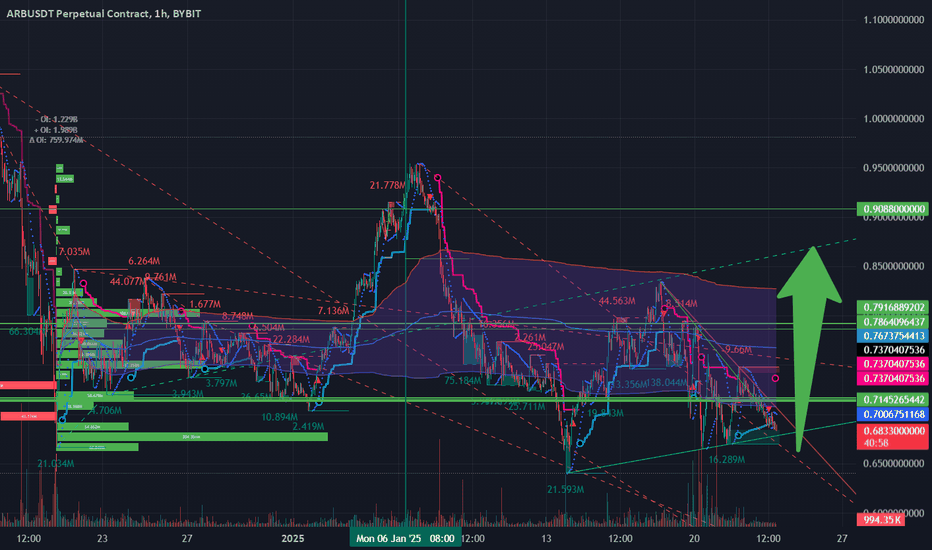932x550 pixels.
Task: Click the 21.034M green volume label
Action: click(x=55, y=464)
